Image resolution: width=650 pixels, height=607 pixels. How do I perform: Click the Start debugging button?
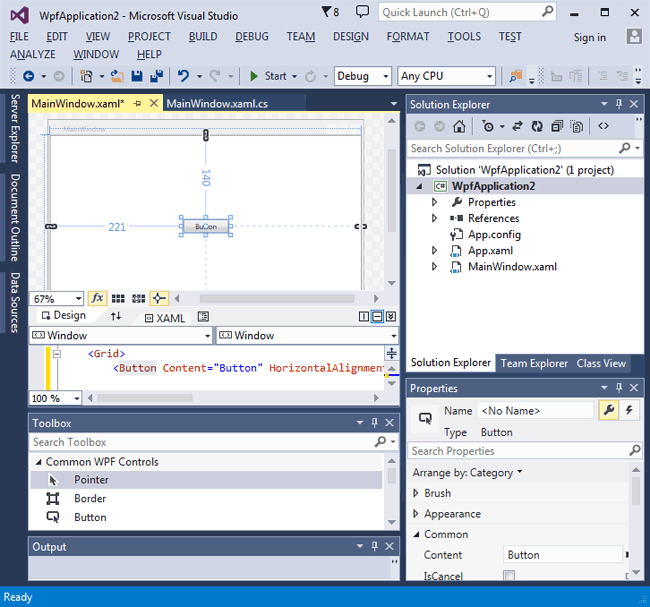tap(268, 76)
